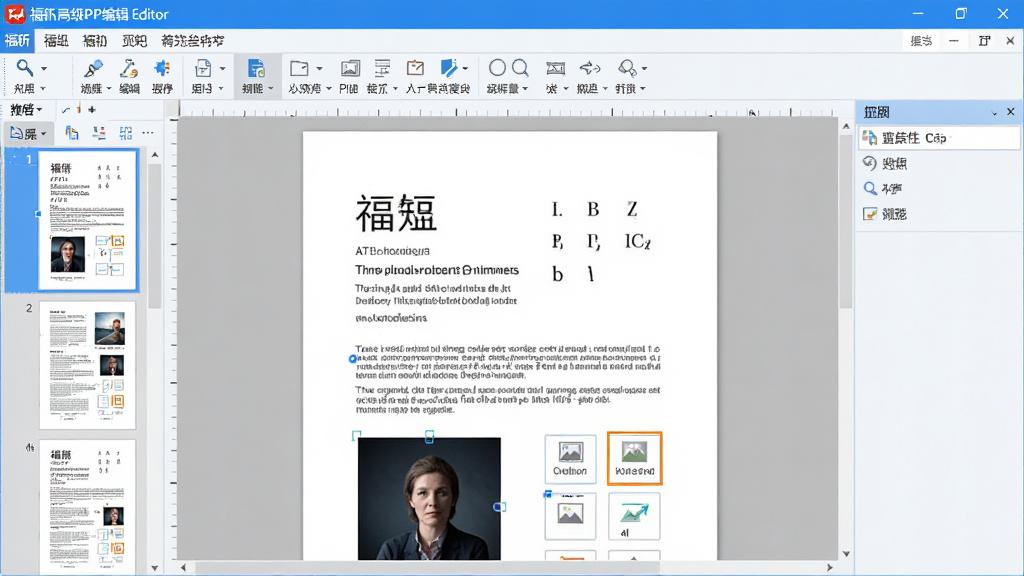Select the green chart arrow tile
This screenshot has width=1024, height=576.
click(634, 516)
